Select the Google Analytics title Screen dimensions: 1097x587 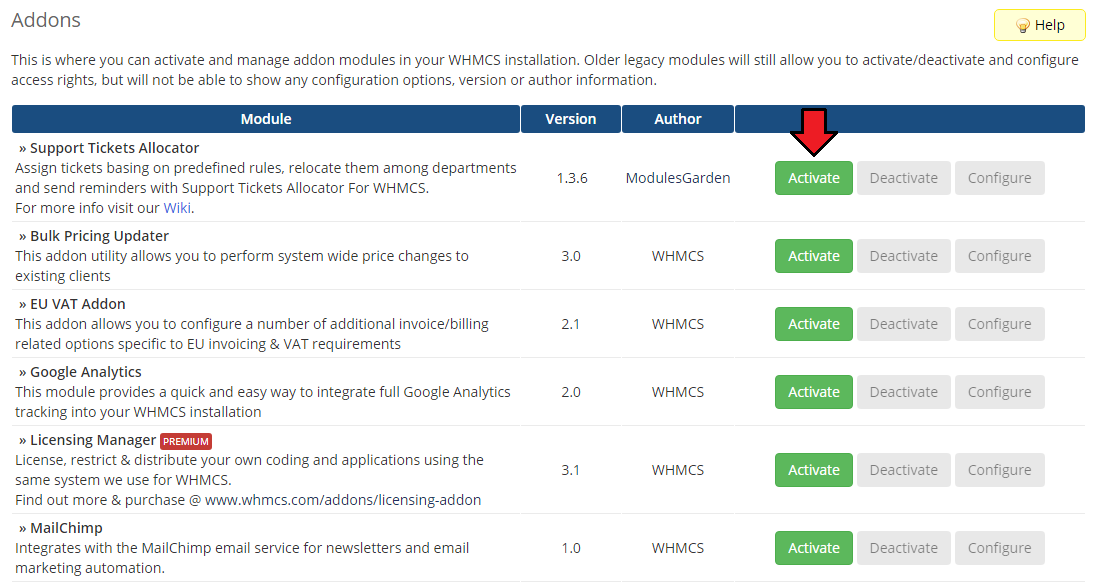(x=85, y=372)
